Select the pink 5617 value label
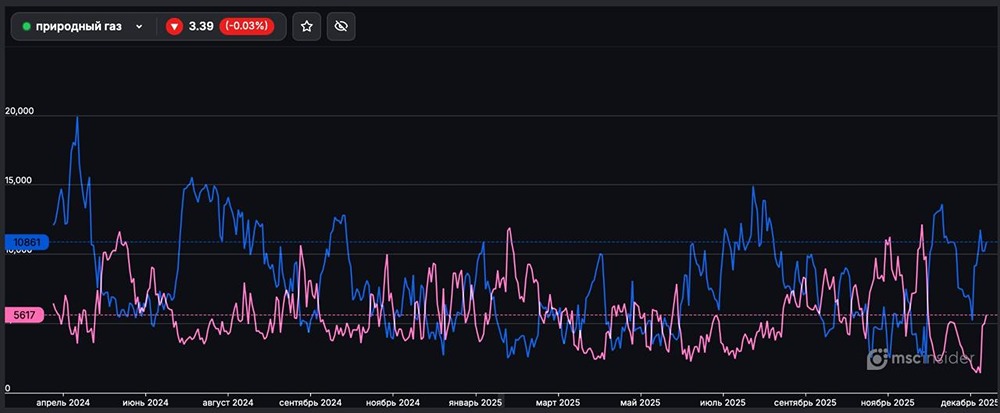Image resolution: width=1000 pixels, height=413 pixels. point(23,315)
